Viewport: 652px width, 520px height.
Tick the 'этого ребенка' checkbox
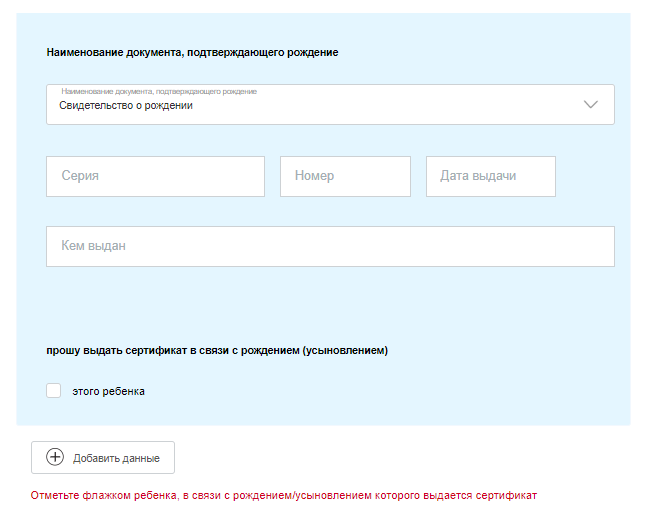coord(54,391)
